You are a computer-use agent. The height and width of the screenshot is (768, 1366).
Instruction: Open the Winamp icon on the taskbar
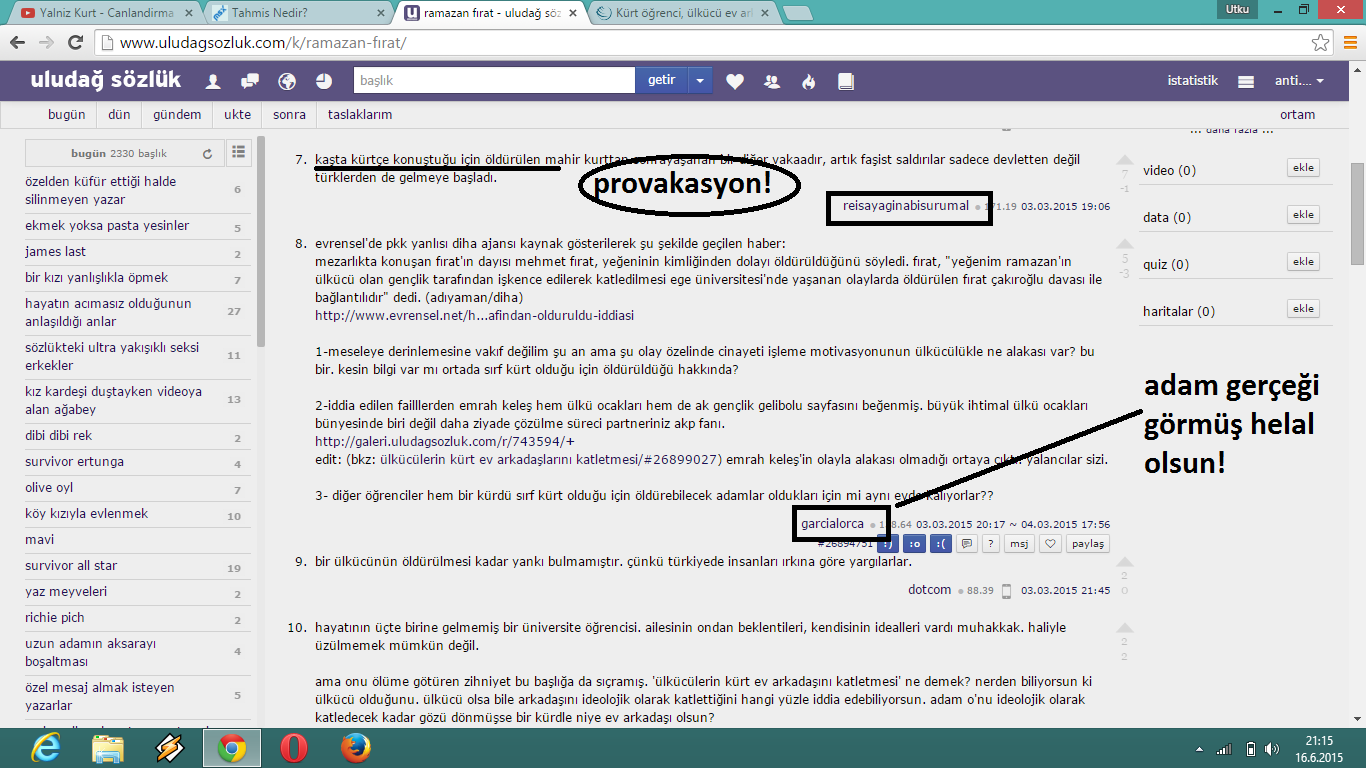pyautogui.click(x=169, y=747)
